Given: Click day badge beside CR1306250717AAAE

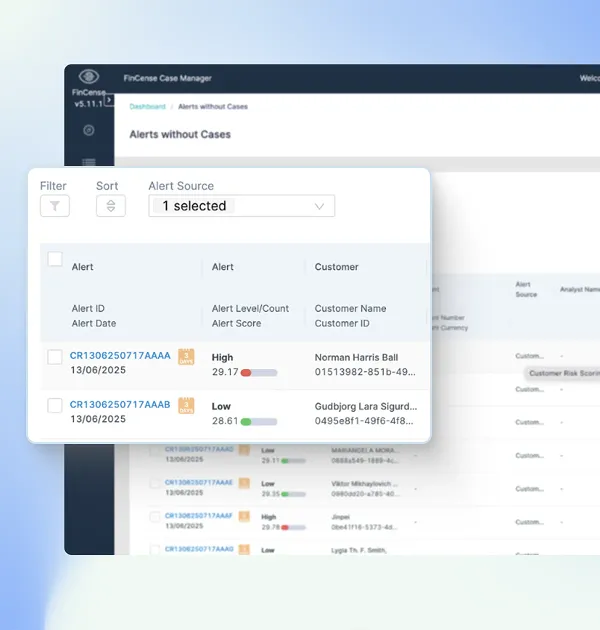Looking at the screenshot, I should pos(244,483).
